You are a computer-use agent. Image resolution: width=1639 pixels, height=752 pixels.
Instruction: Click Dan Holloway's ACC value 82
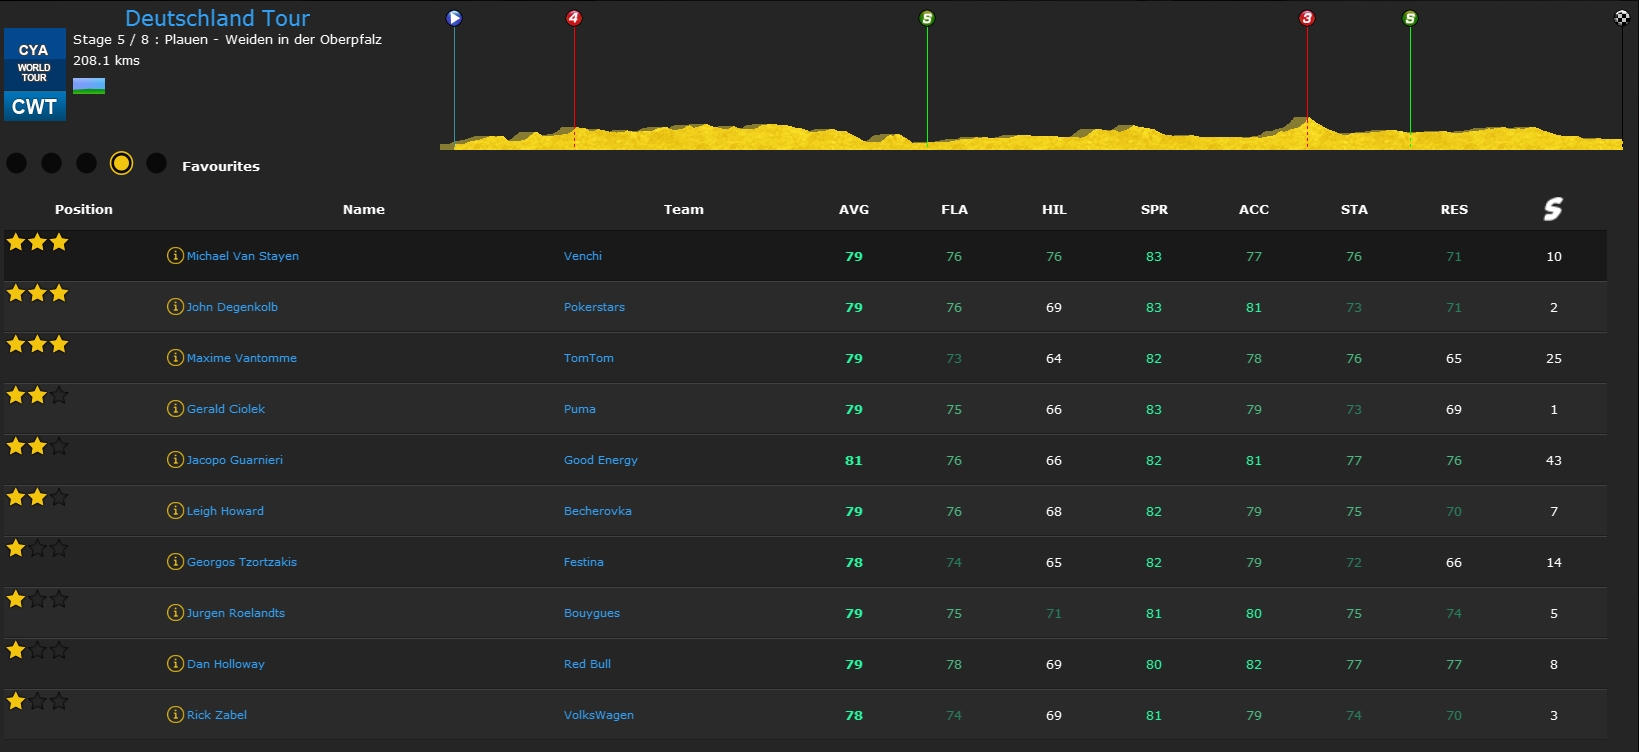(1254, 664)
